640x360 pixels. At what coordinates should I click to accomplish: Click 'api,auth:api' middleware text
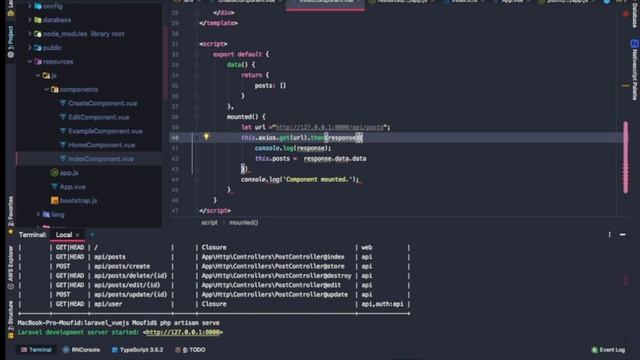pyautogui.click(x=382, y=304)
